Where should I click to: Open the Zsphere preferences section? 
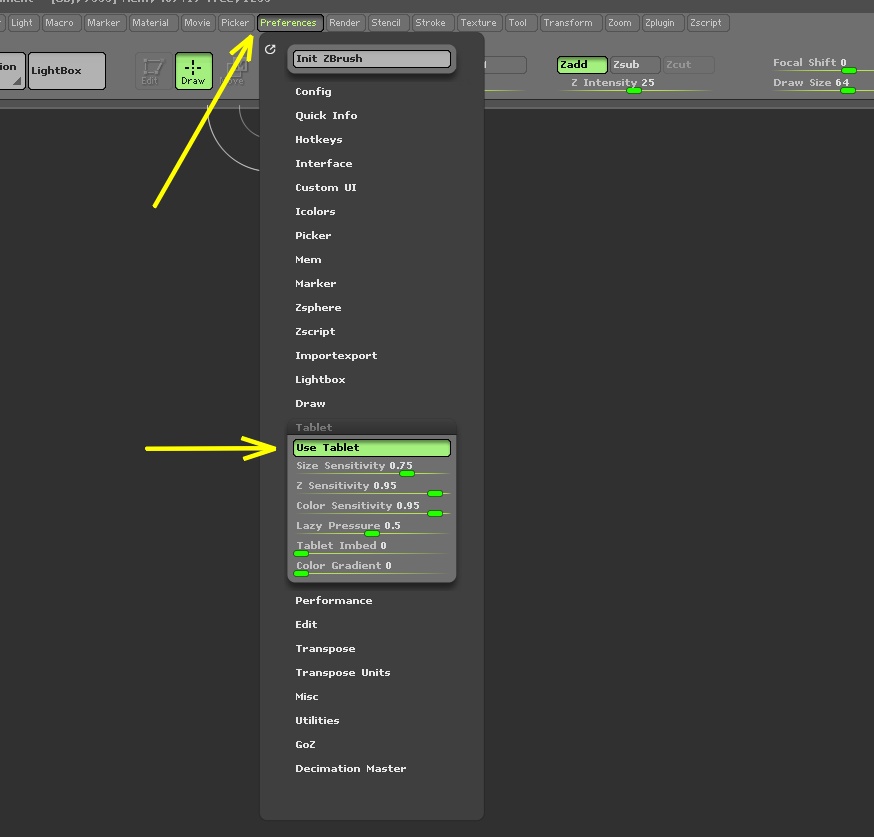318,307
